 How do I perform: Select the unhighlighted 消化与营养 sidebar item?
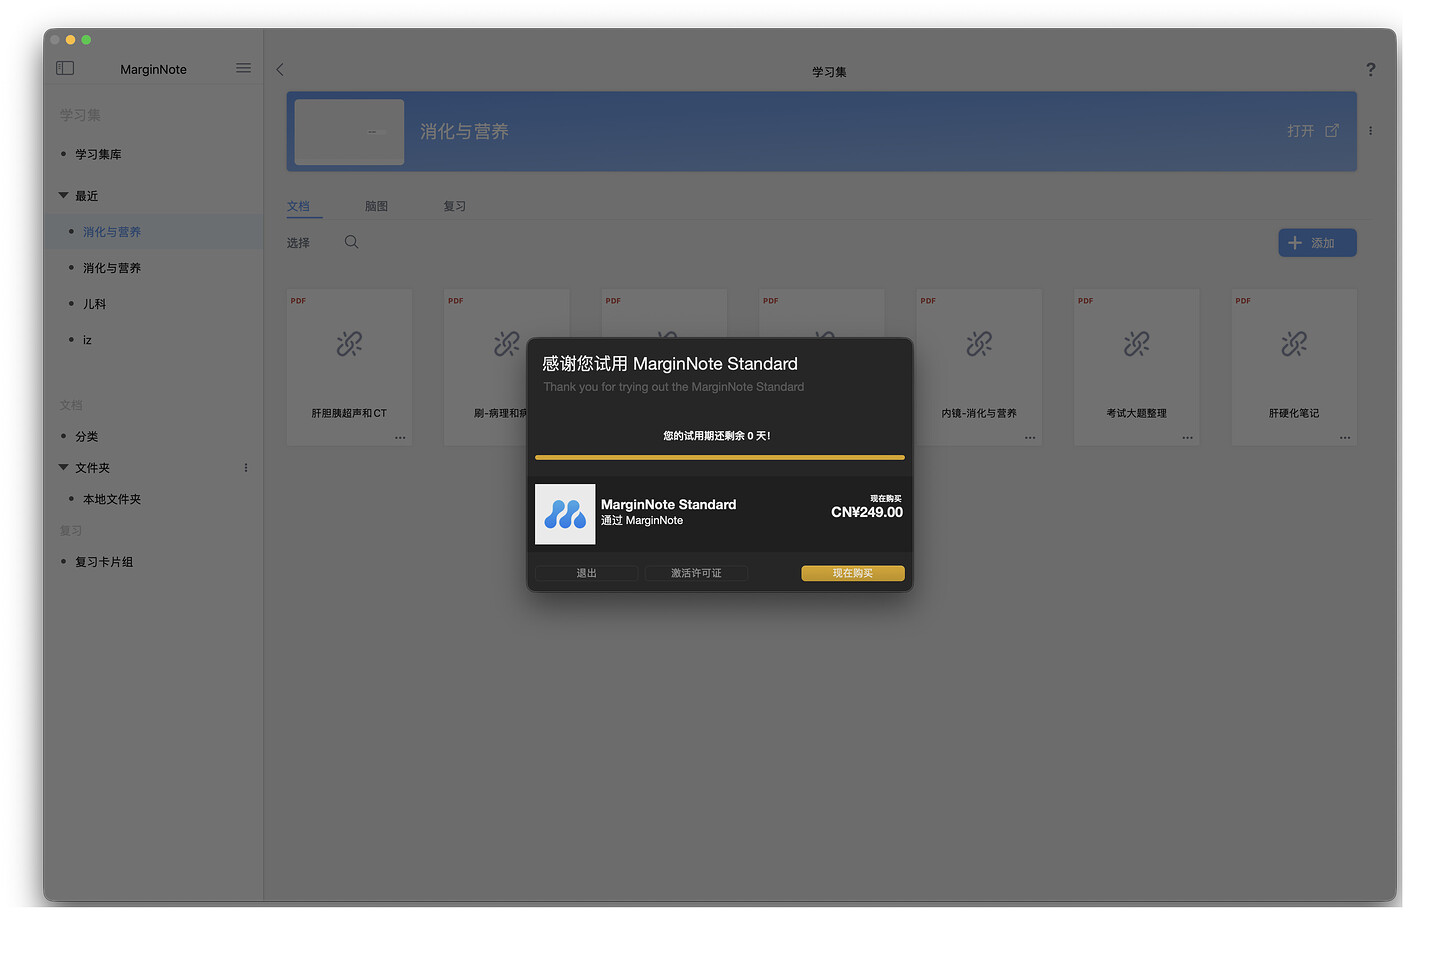tap(112, 268)
